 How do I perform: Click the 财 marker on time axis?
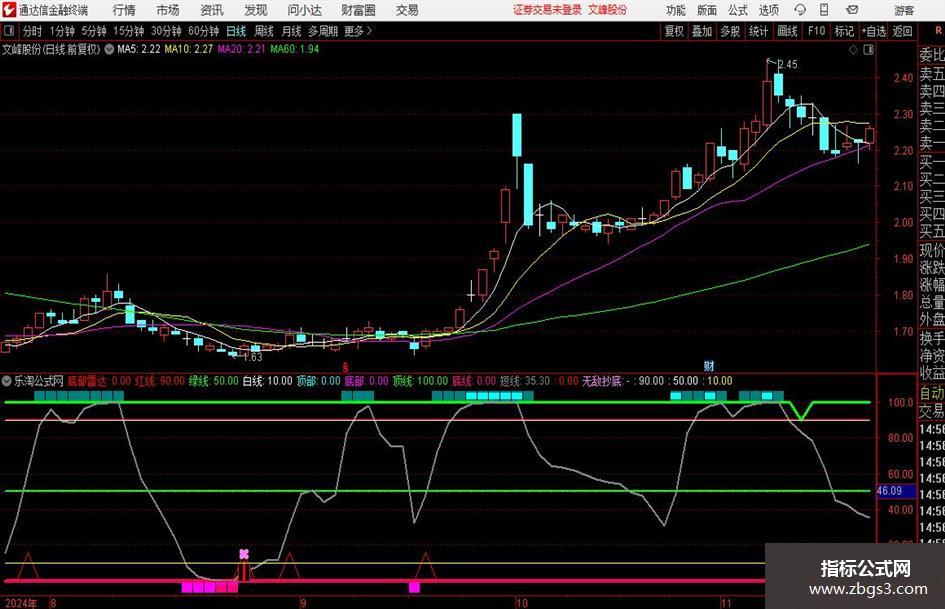click(709, 366)
